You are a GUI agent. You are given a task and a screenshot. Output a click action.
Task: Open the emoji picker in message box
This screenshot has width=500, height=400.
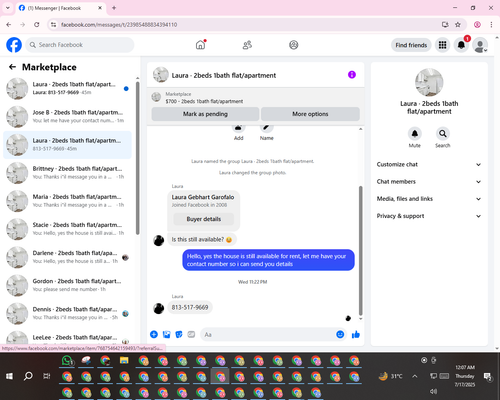point(340,334)
